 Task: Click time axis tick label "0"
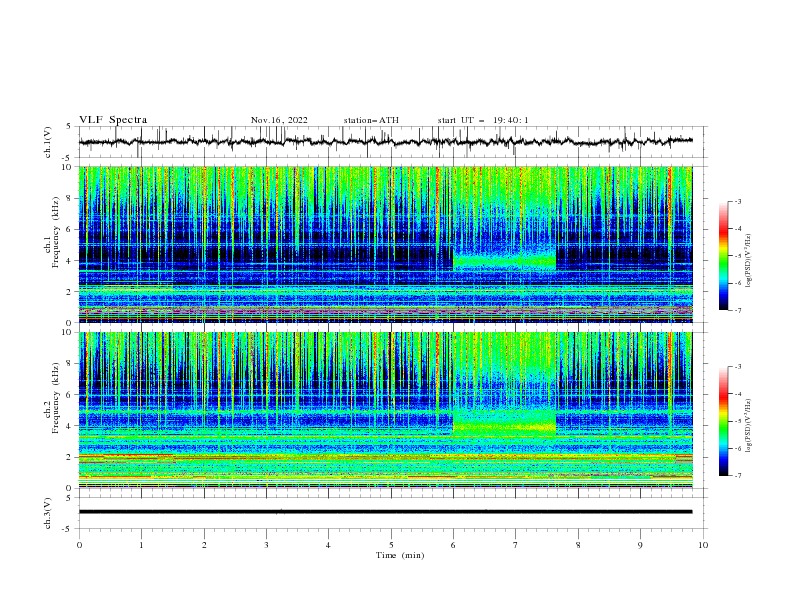(x=79, y=545)
